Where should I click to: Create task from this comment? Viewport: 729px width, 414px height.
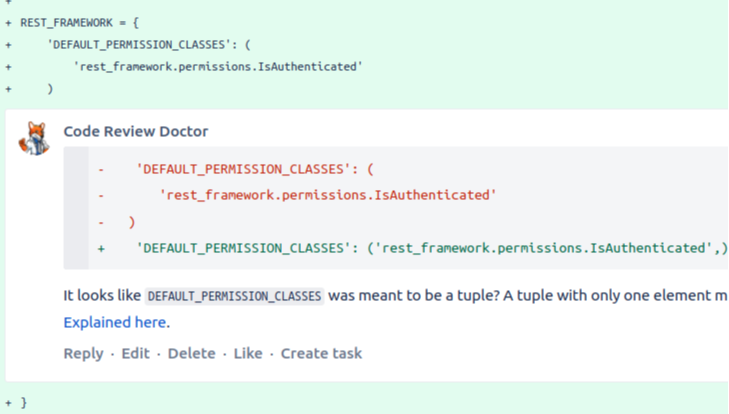[321, 353]
